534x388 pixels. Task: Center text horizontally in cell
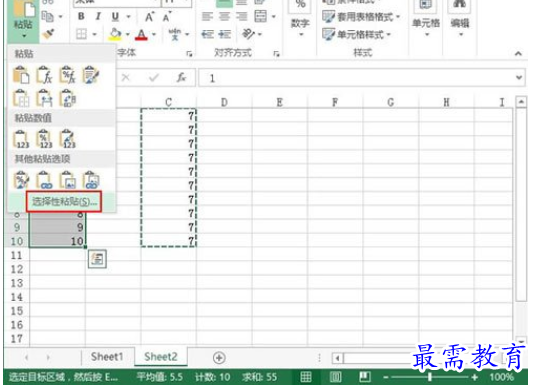pos(224,16)
